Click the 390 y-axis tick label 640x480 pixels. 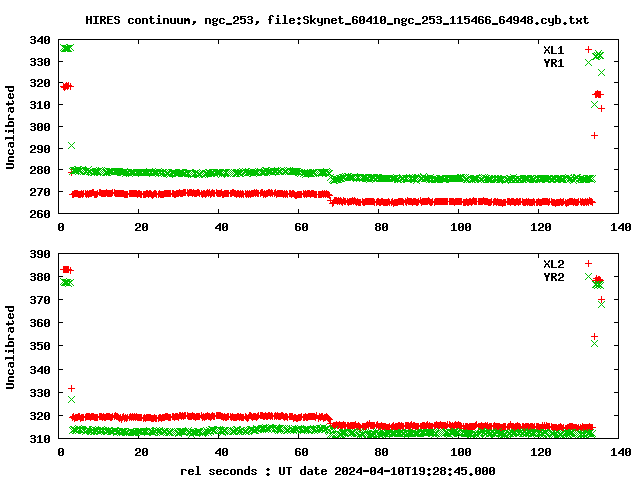tap(40, 254)
